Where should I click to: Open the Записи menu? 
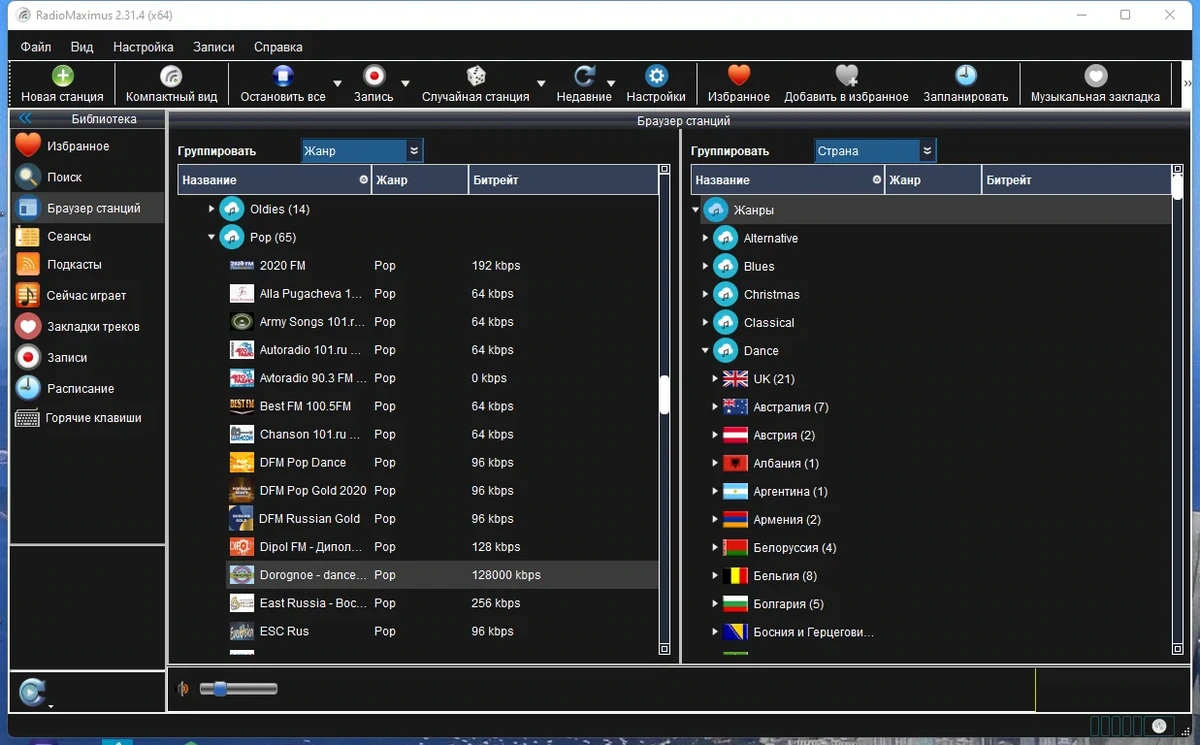214,47
